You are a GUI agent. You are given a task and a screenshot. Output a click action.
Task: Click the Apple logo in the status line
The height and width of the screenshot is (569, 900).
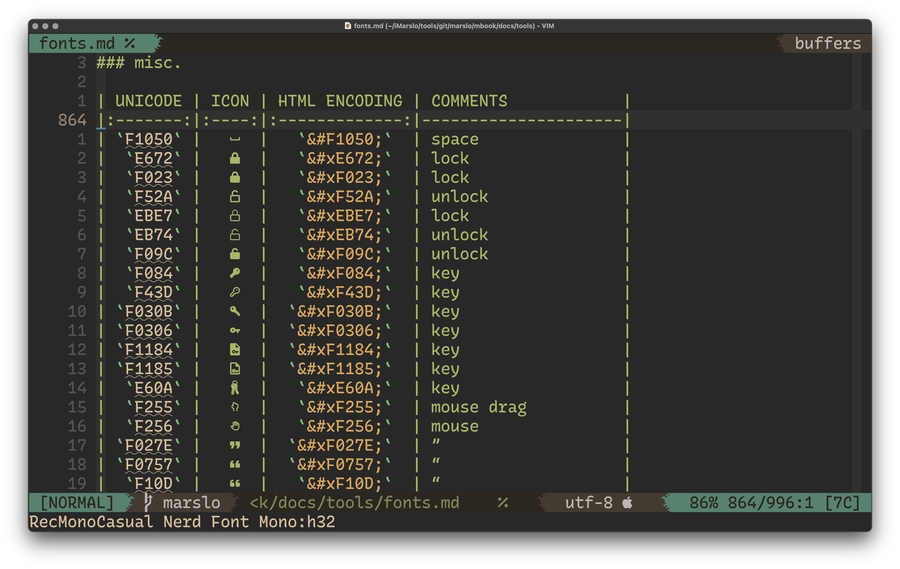coord(627,502)
